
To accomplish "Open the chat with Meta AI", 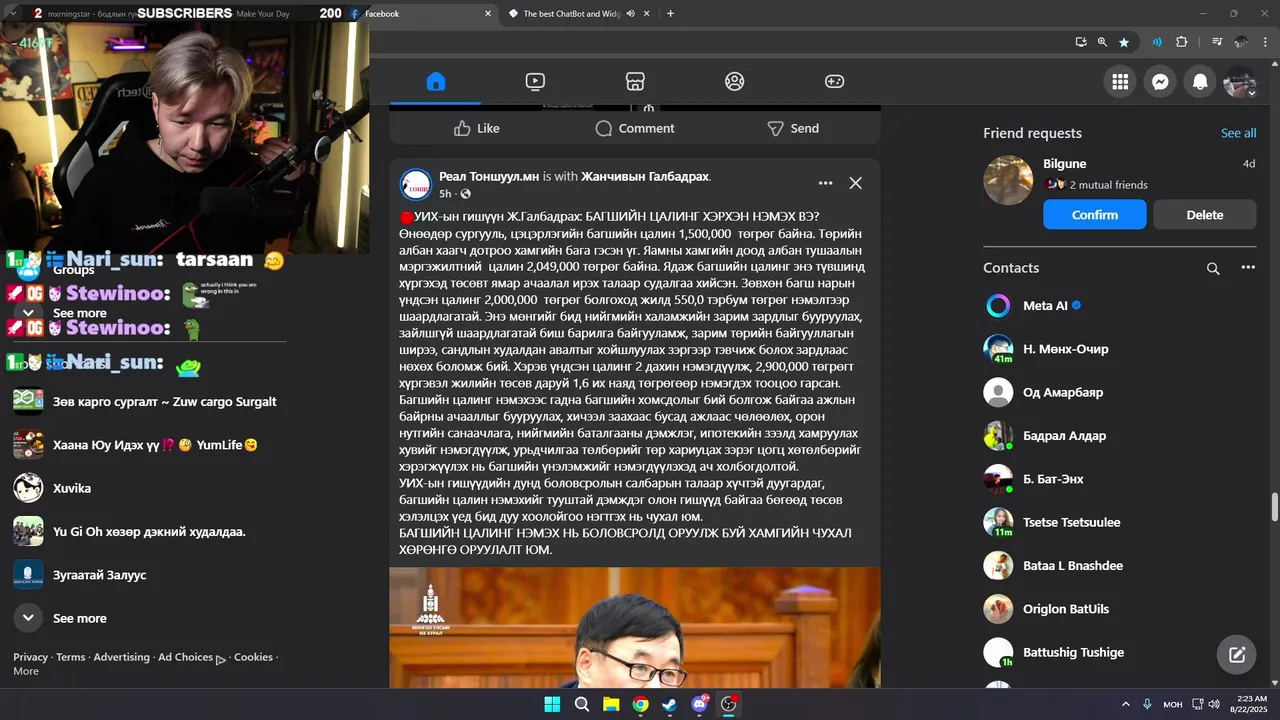I will [1120, 306].
